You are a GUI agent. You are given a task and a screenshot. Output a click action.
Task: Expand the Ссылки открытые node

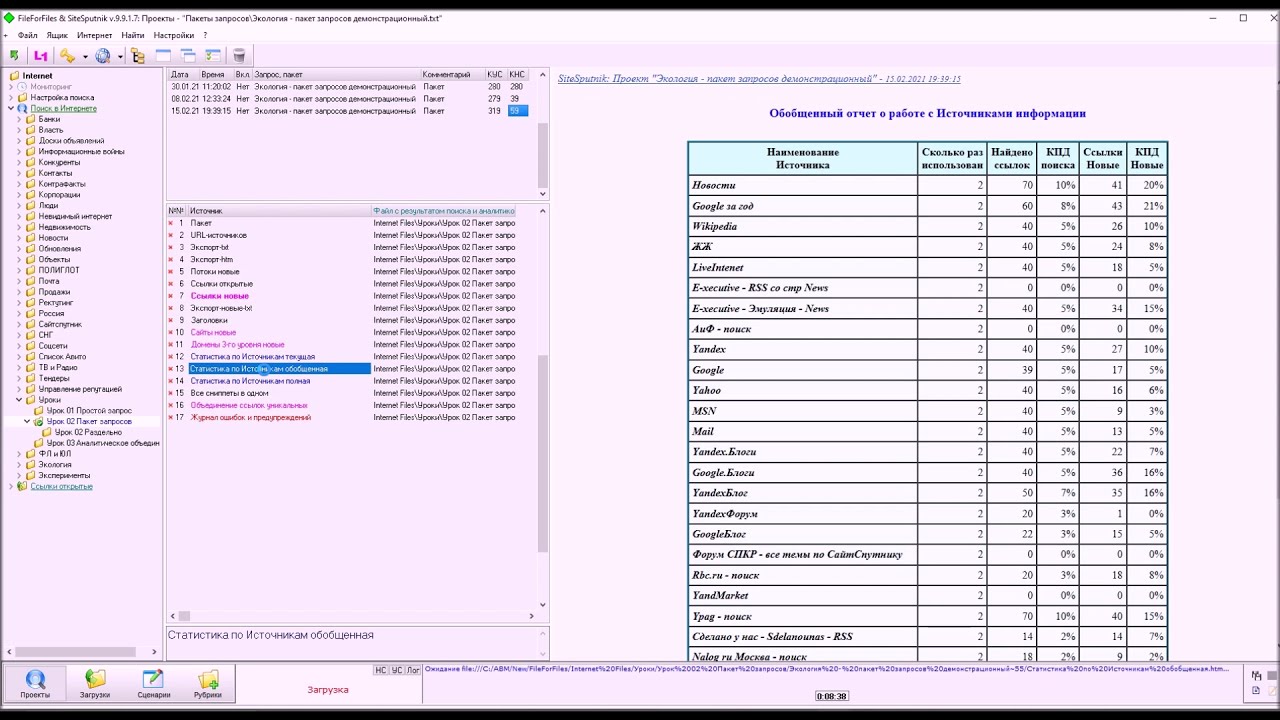pos(11,487)
